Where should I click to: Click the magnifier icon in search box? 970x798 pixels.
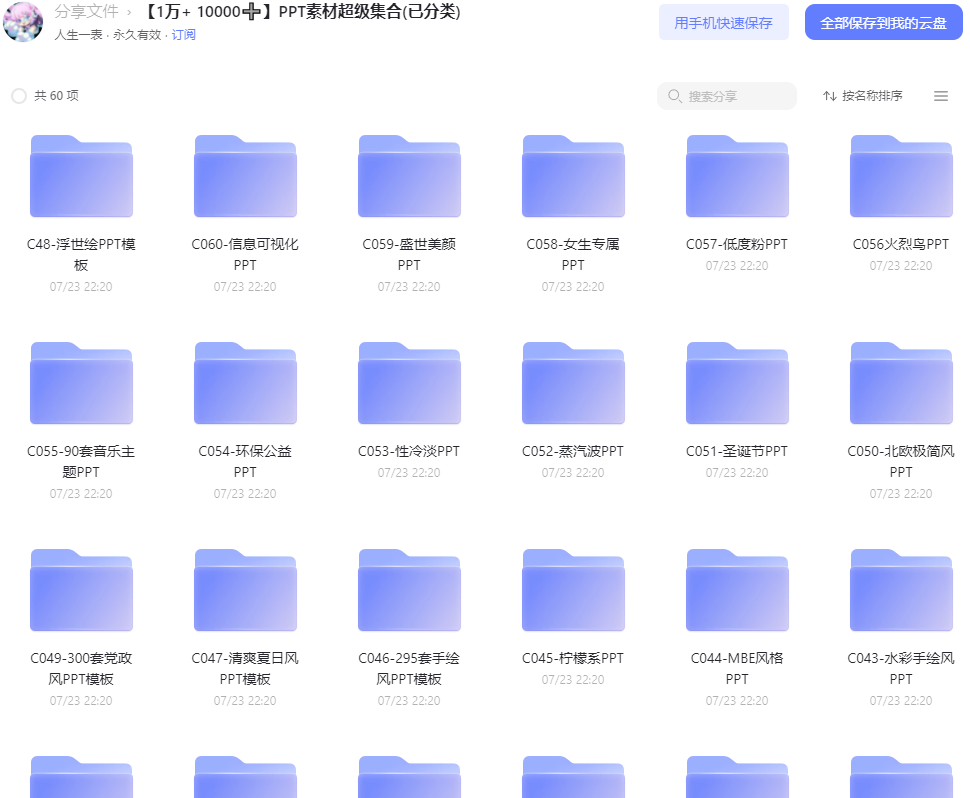coord(674,96)
